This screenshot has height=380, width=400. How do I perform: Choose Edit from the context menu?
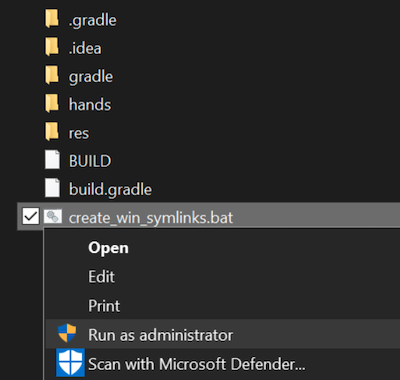pos(101,277)
